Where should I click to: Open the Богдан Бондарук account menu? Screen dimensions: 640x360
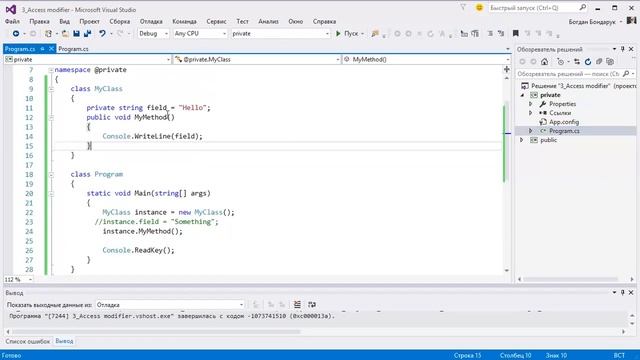pos(595,22)
